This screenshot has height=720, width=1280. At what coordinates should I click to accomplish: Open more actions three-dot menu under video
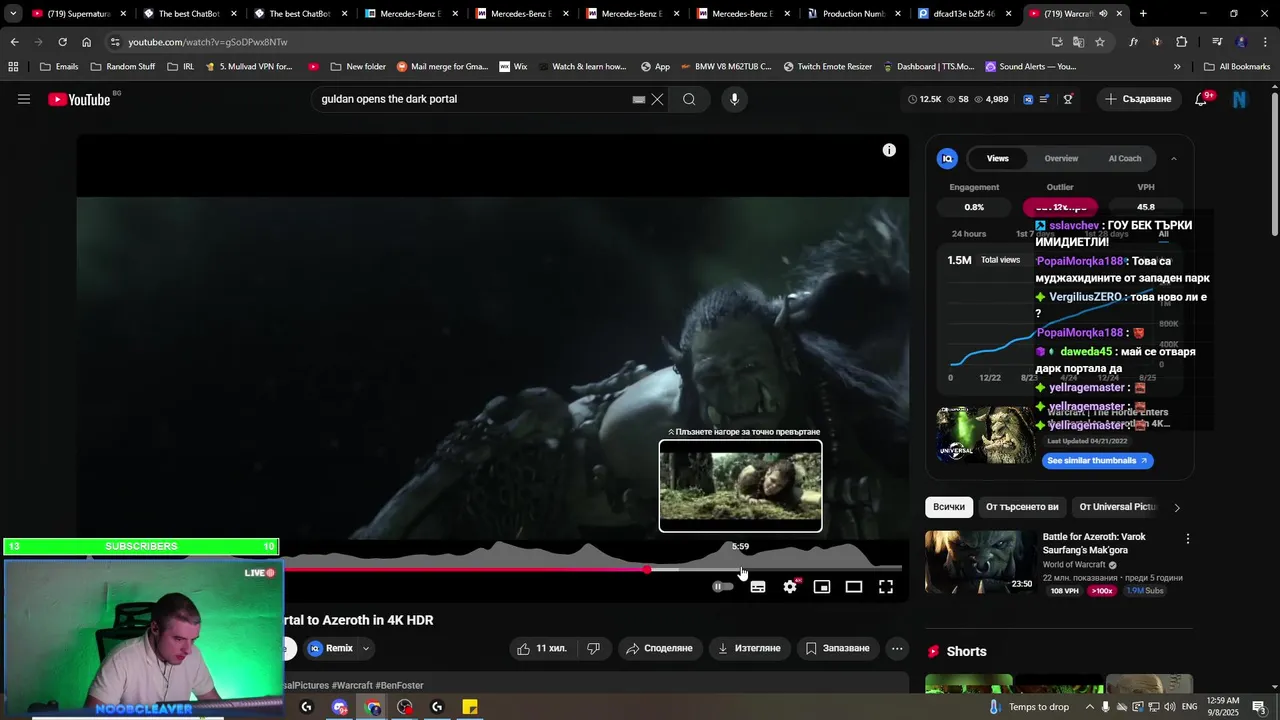897,648
